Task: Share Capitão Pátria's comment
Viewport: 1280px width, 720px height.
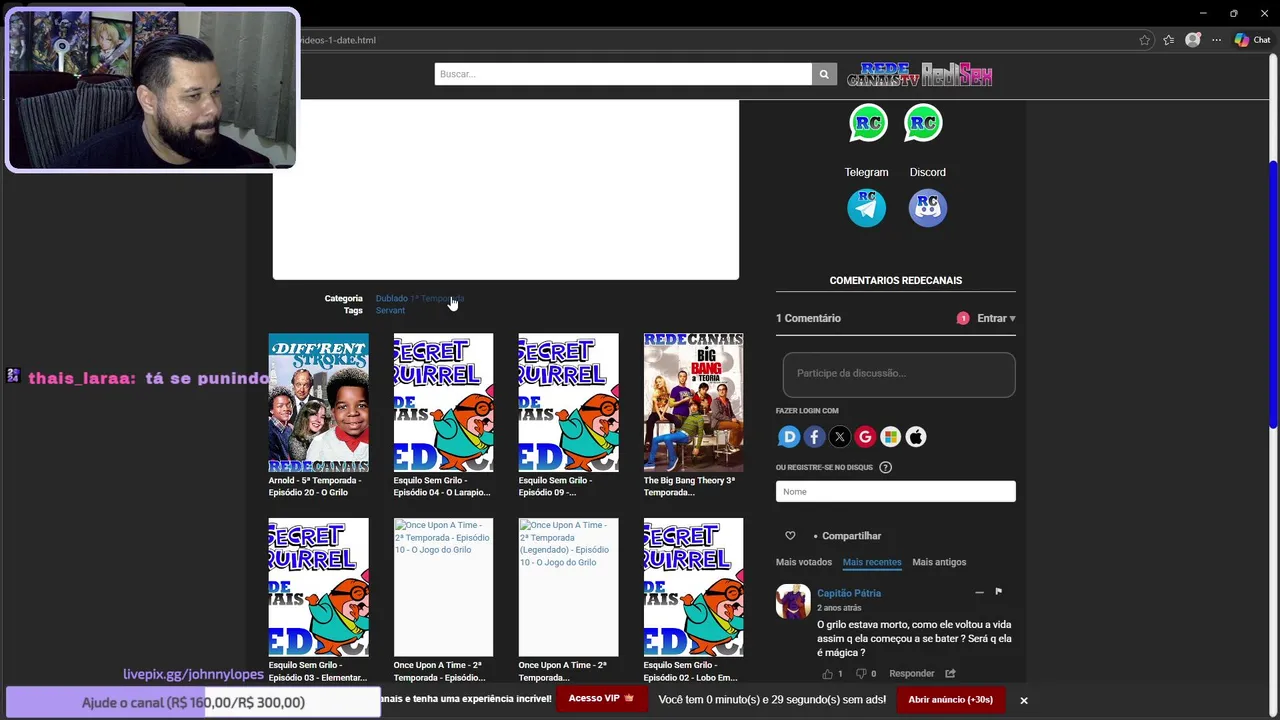Action: pos(950,674)
